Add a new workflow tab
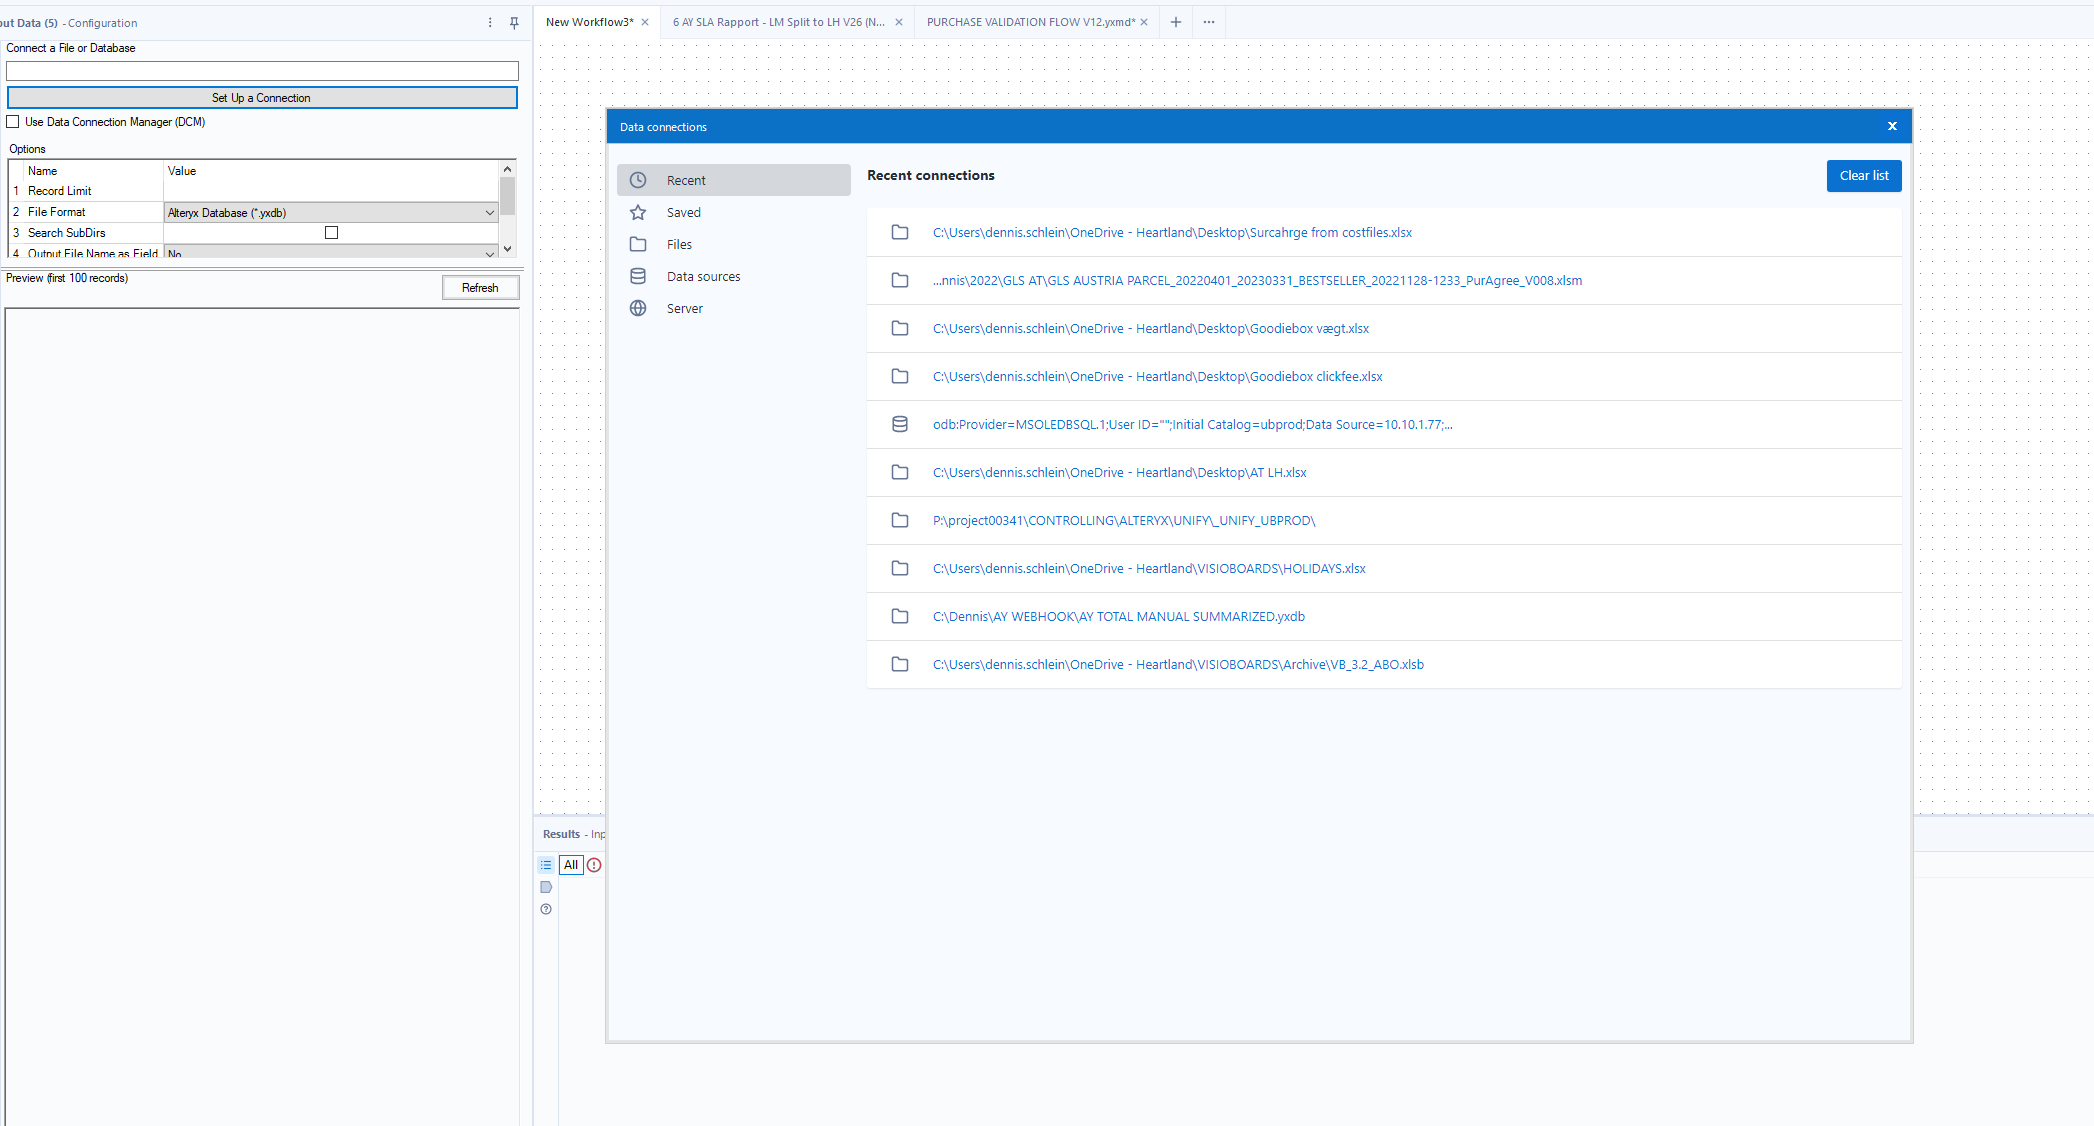The width and height of the screenshot is (2094, 1126). (1176, 22)
